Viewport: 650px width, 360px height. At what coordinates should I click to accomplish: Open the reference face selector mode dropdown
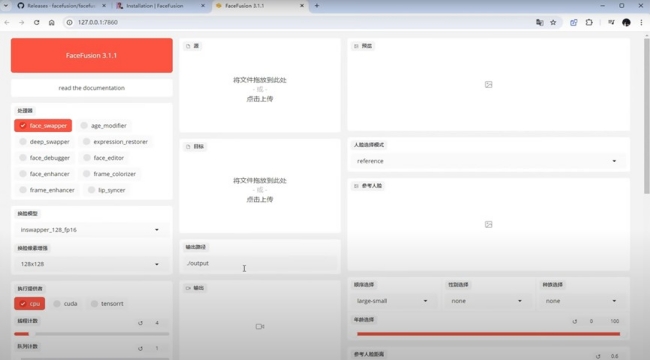click(488, 161)
